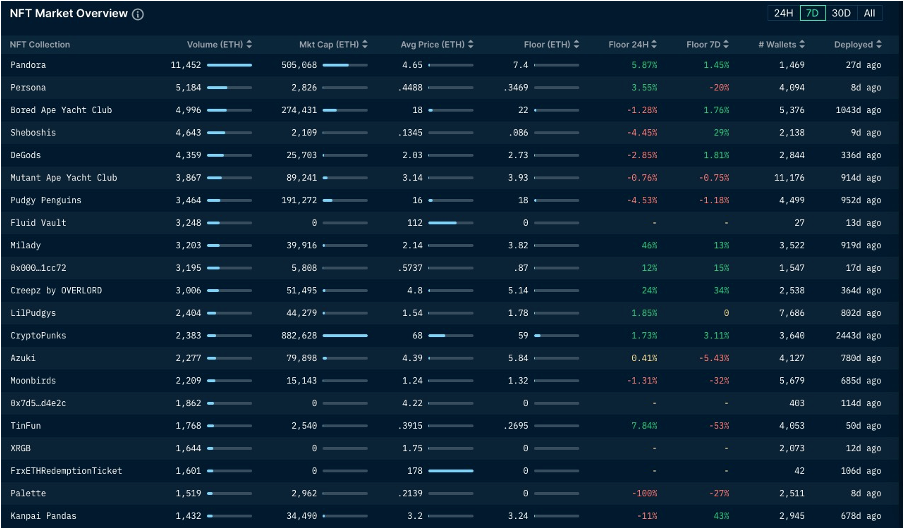
Task: Open the Pudgy Penguins collection
Action: [x=46, y=200]
